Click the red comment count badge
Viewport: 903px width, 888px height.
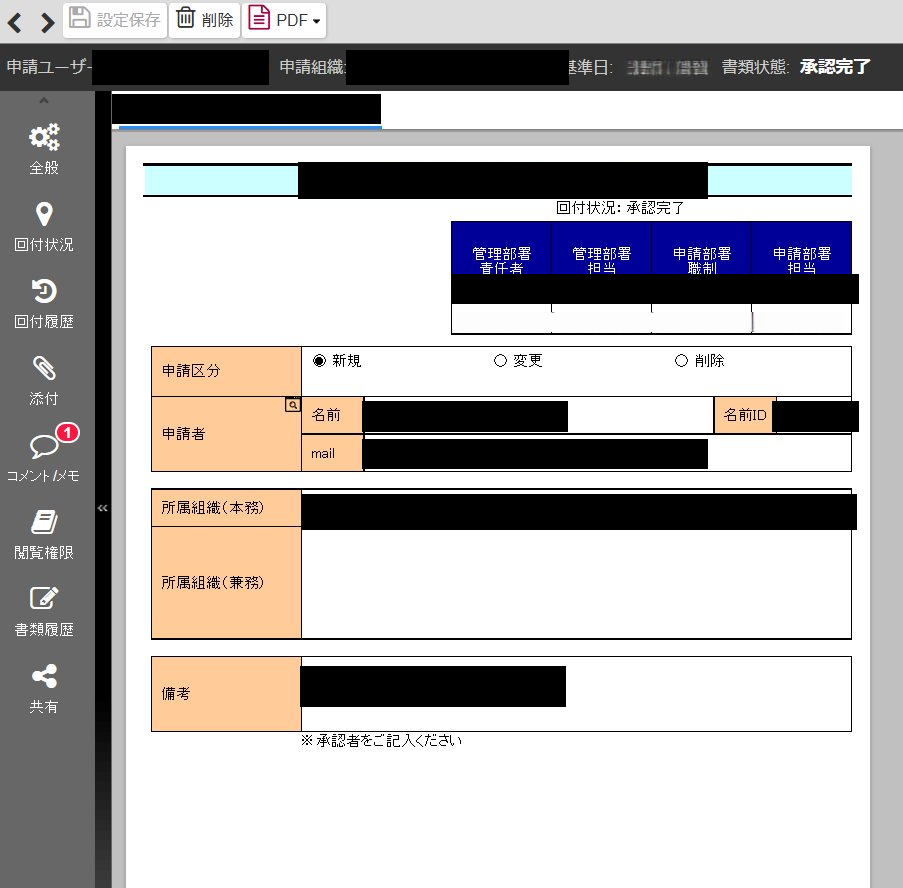point(67,432)
